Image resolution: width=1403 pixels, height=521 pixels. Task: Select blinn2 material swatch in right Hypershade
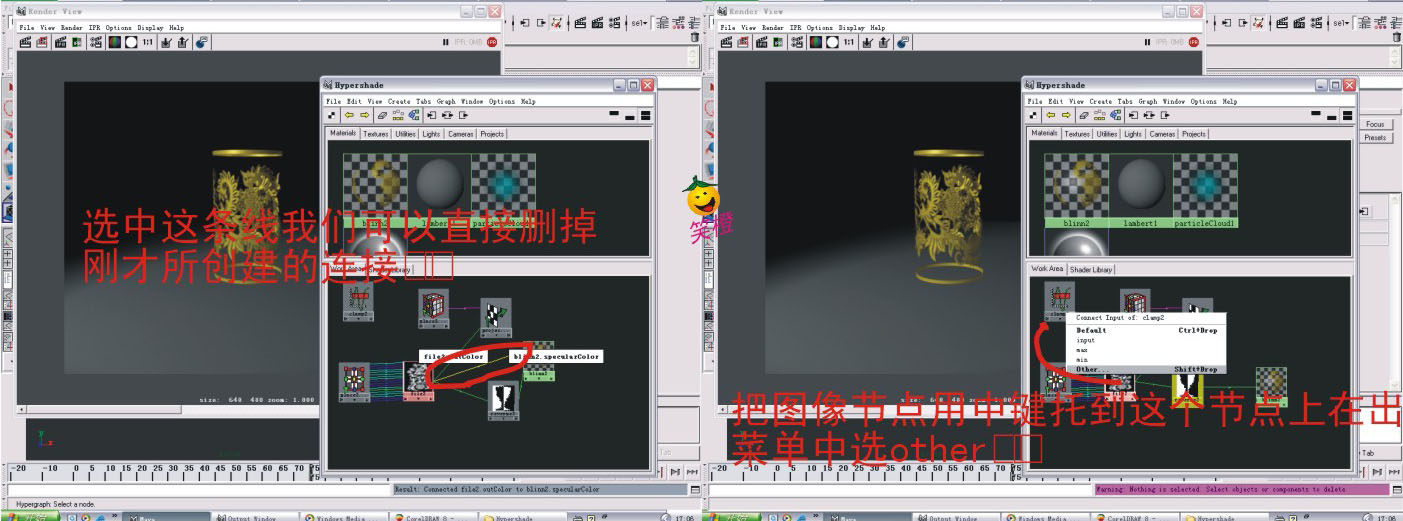pyautogui.click(x=1076, y=190)
